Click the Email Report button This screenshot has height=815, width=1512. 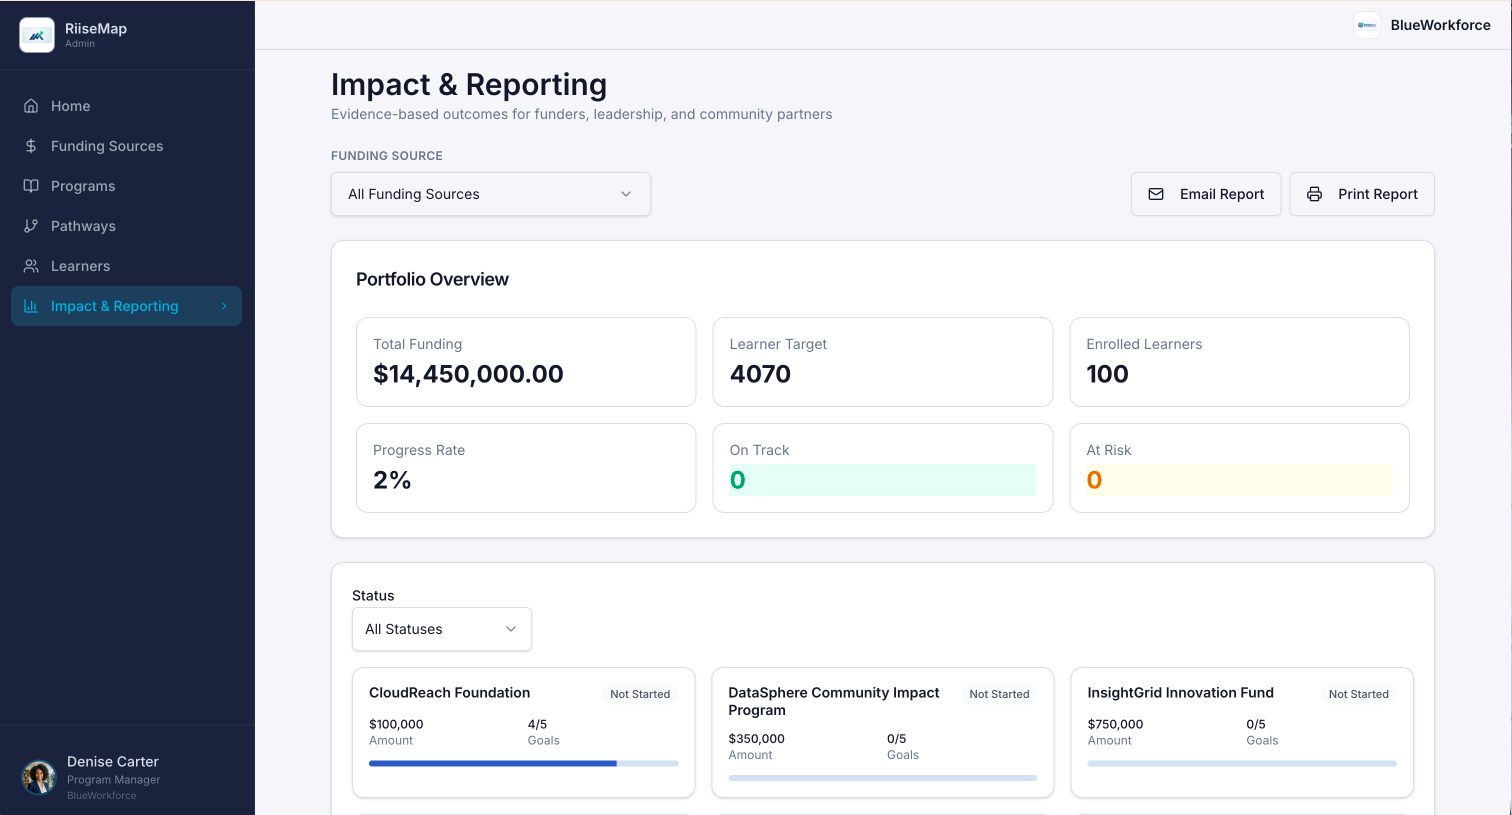[x=1206, y=194]
